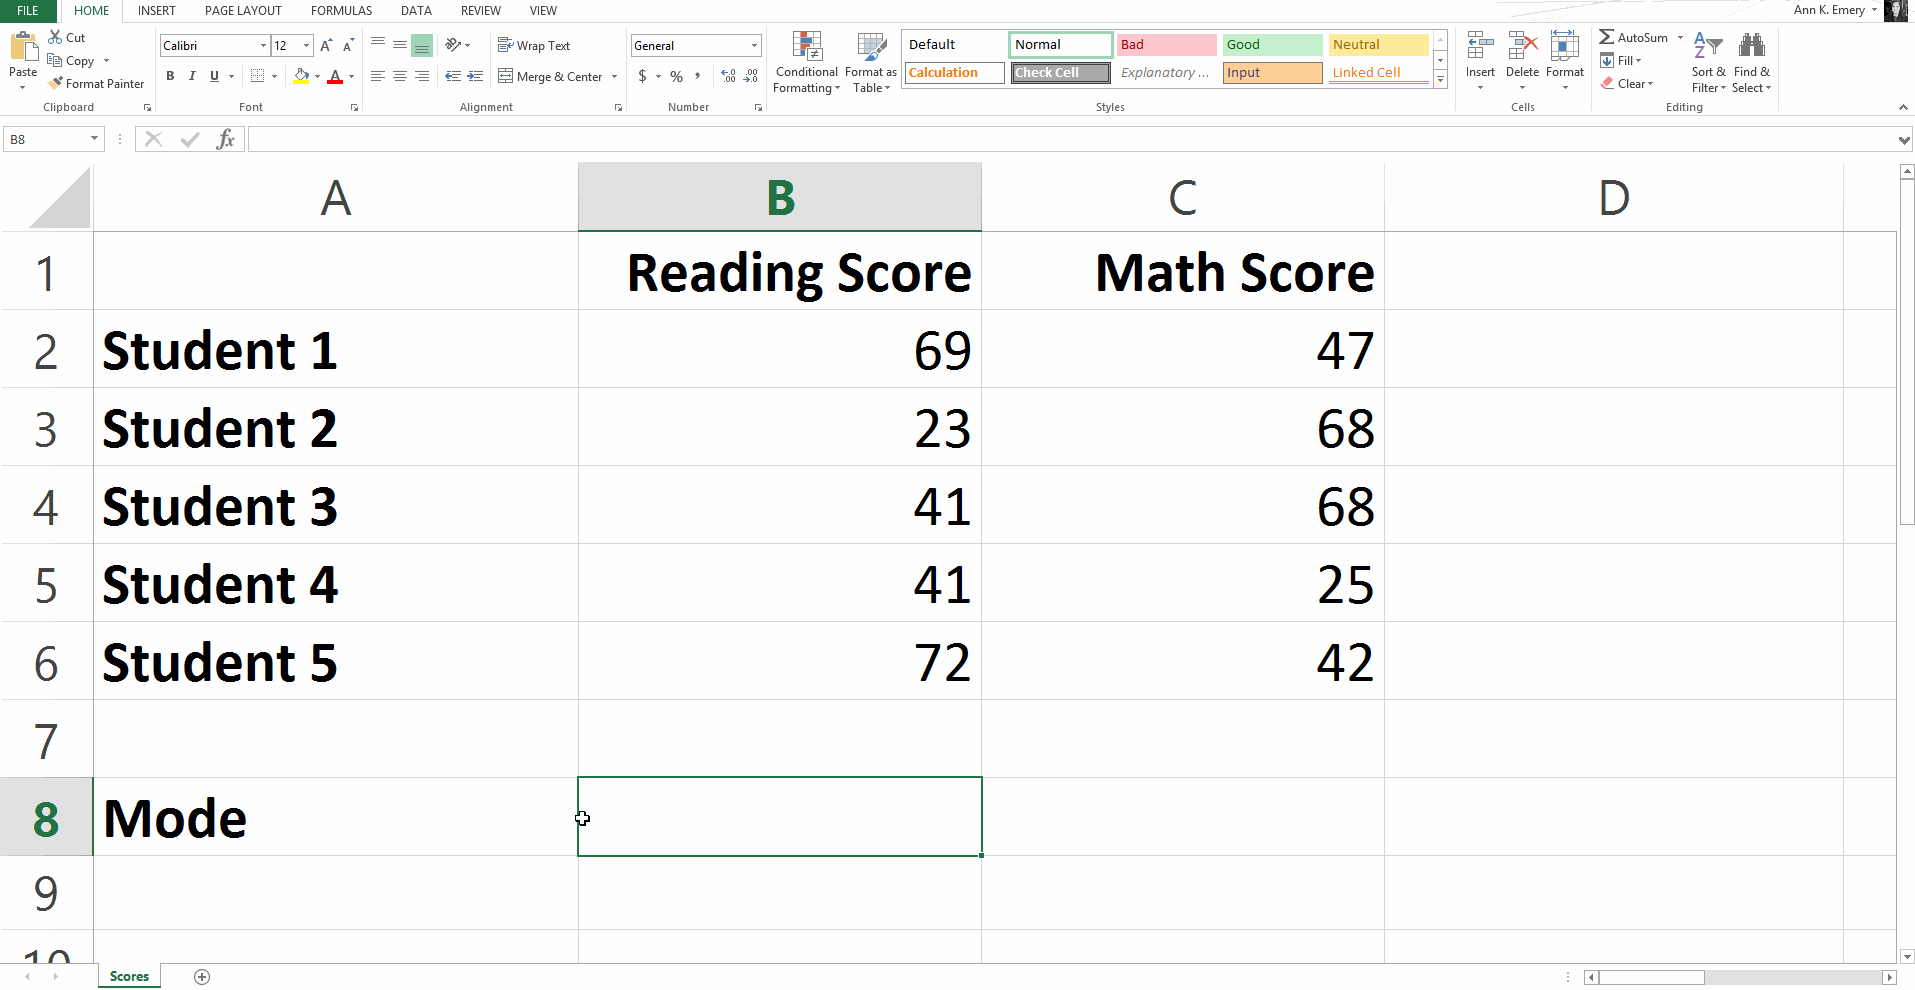This screenshot has width=1915, height=990.
Task: Expand the formula bar
Action: click(1904, 140)
